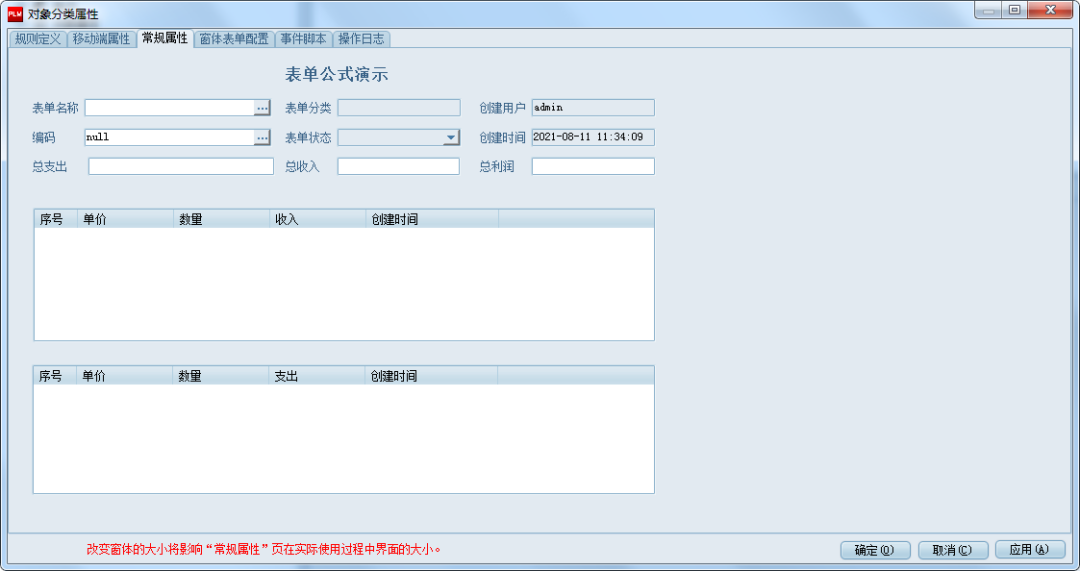Focus the 总利润 input field
This screenshot has width=1080, height=571.
tap(592, 167)
